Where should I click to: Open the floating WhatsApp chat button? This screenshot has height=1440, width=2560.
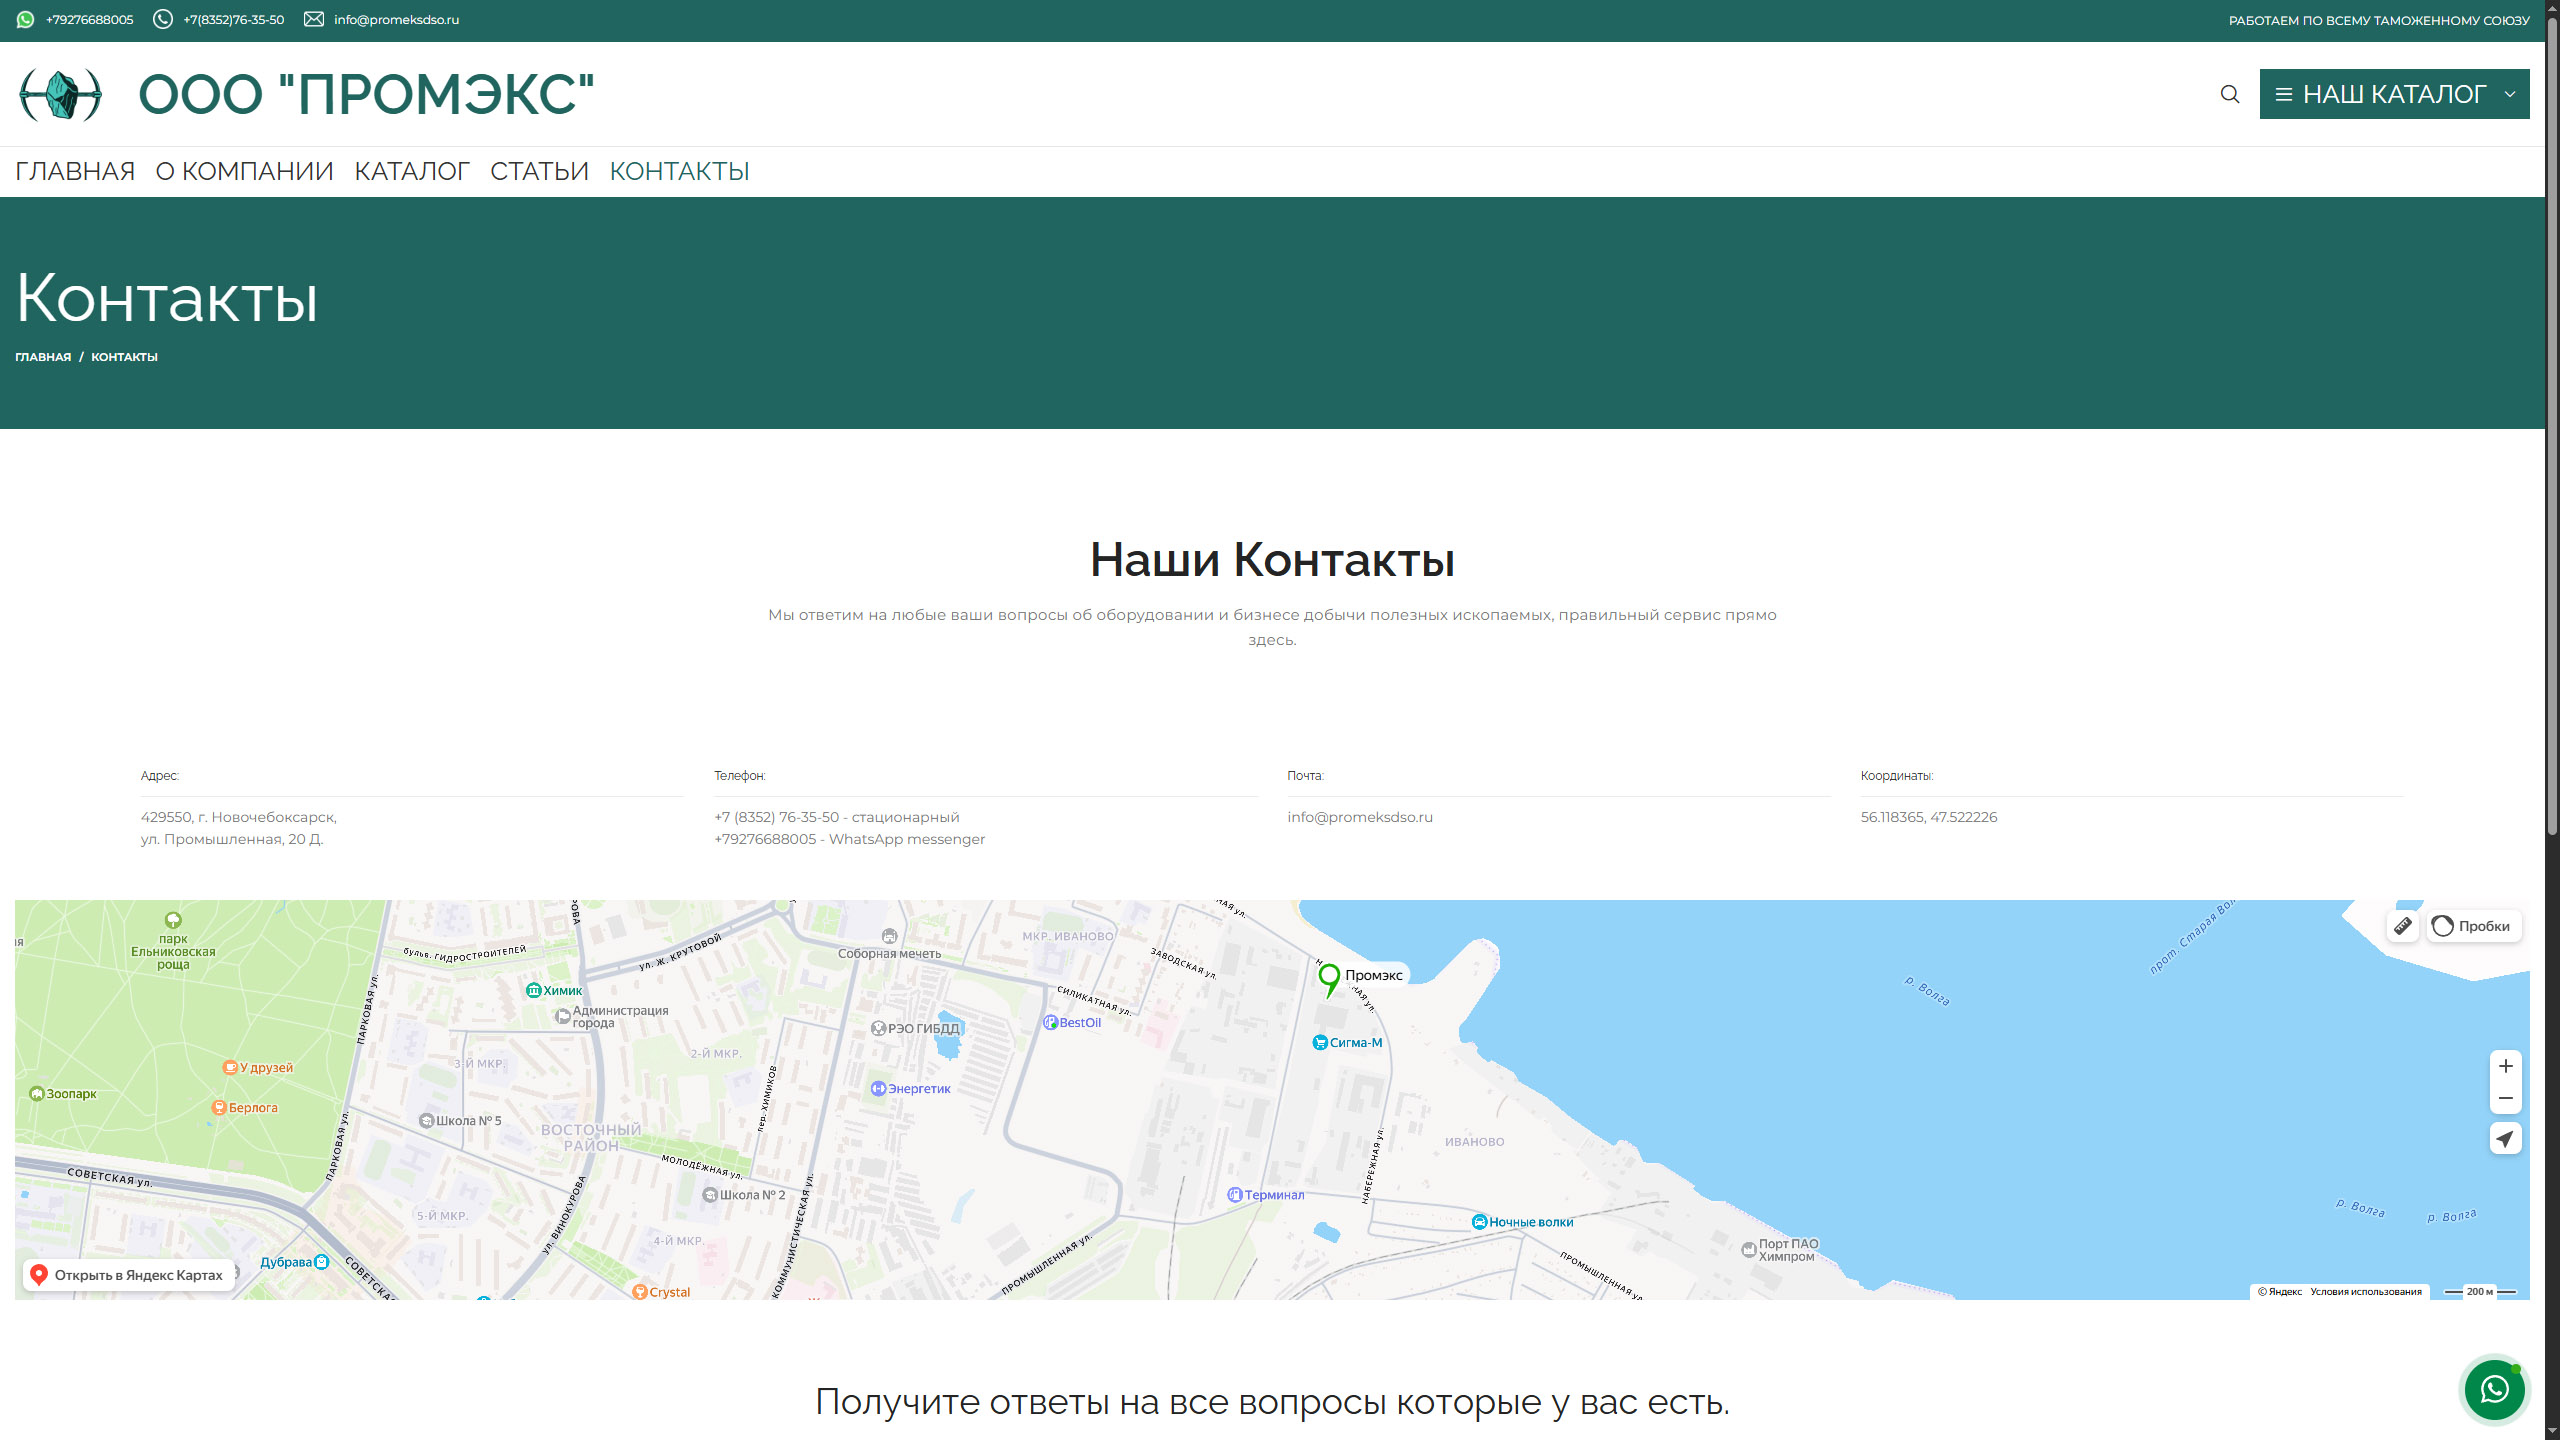(x=2494, y=1389)
